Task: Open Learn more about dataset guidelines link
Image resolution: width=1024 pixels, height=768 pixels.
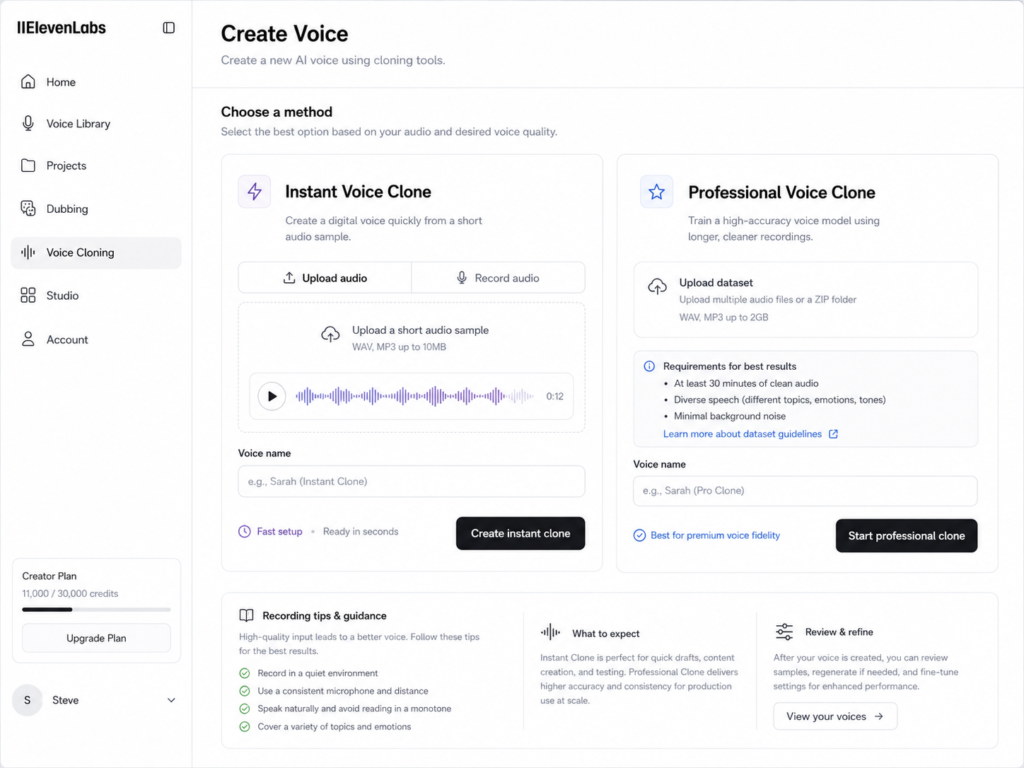Action: point(743,434)
